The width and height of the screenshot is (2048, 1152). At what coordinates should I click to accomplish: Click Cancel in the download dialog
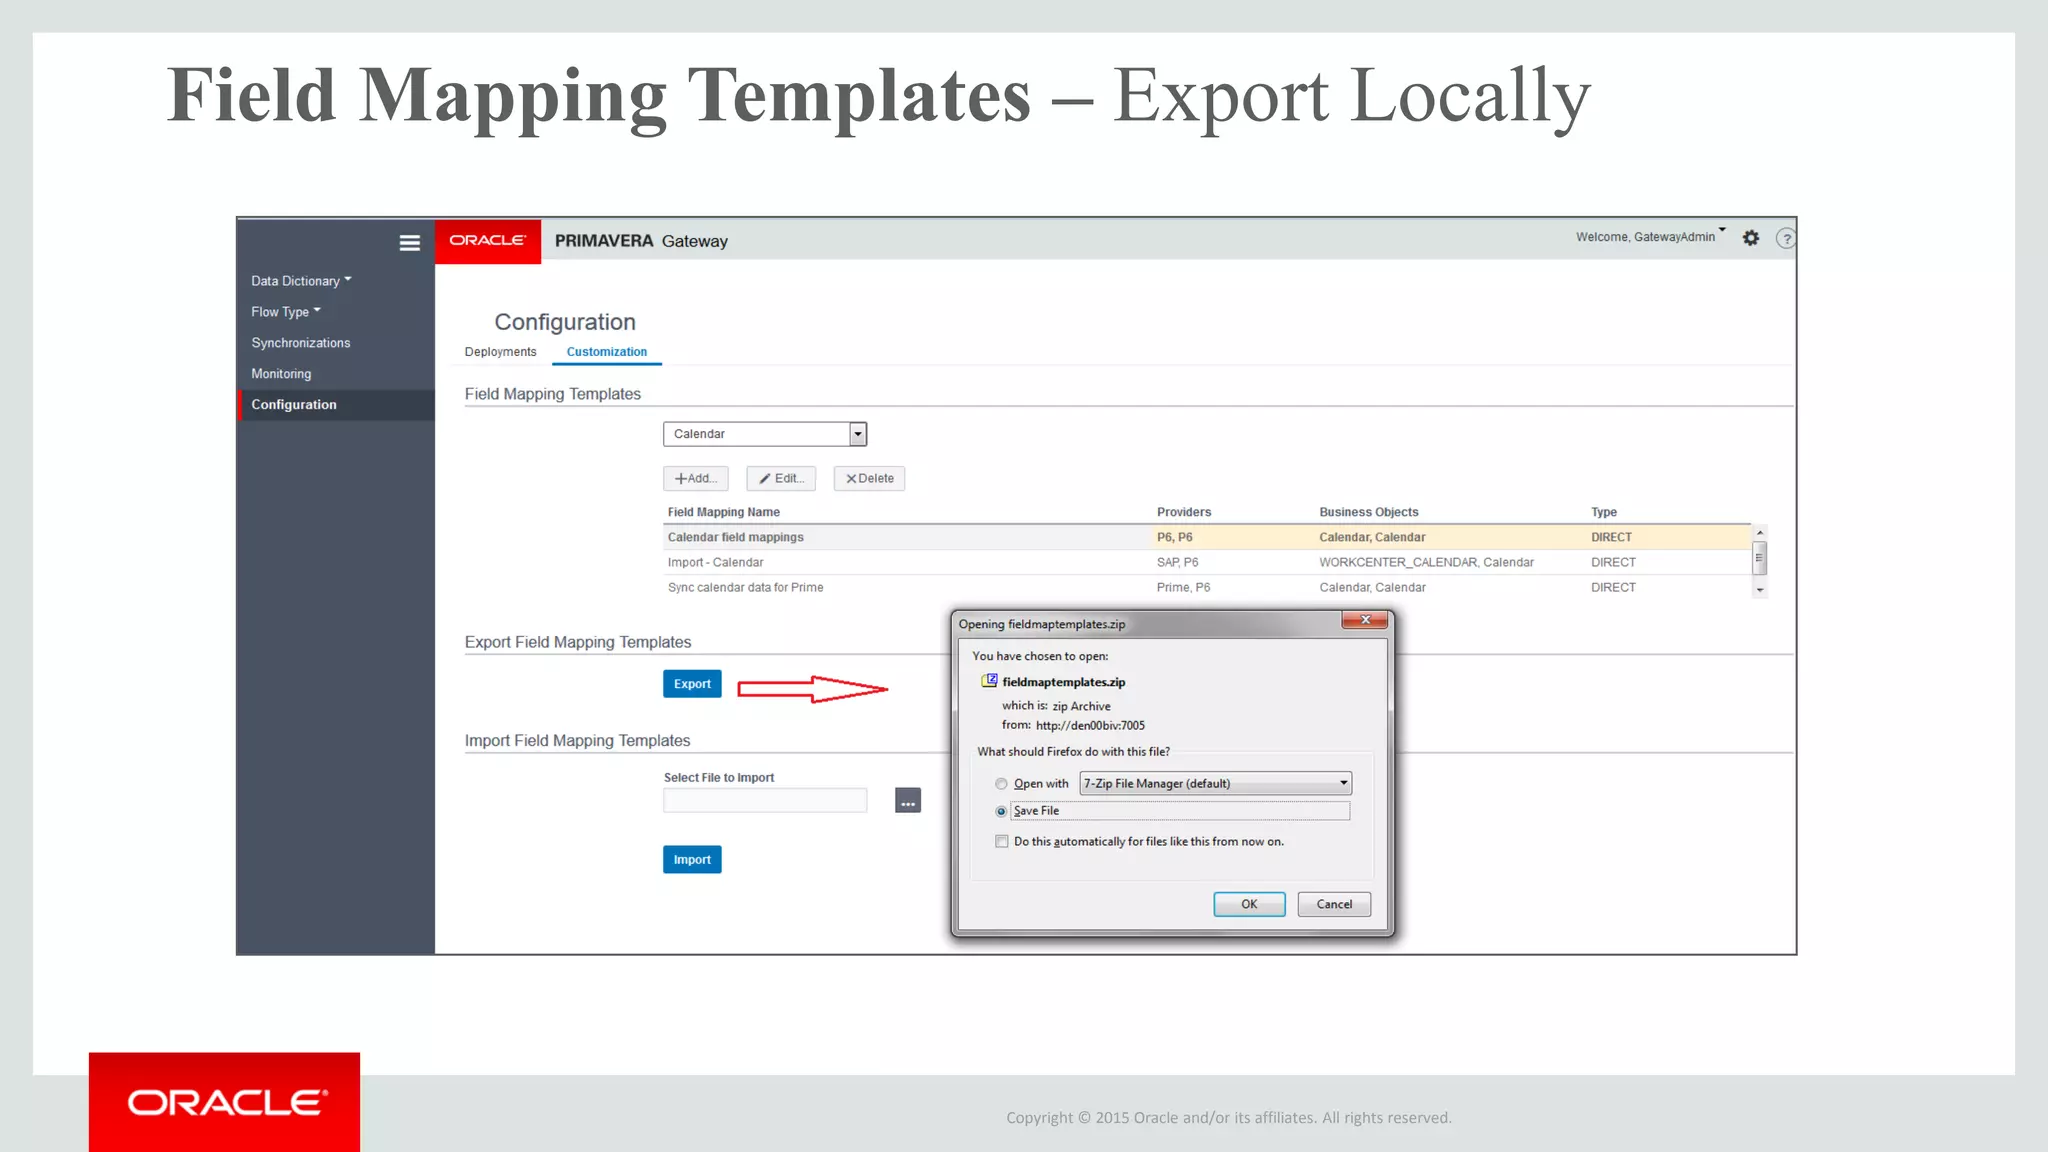point(1334,904)
